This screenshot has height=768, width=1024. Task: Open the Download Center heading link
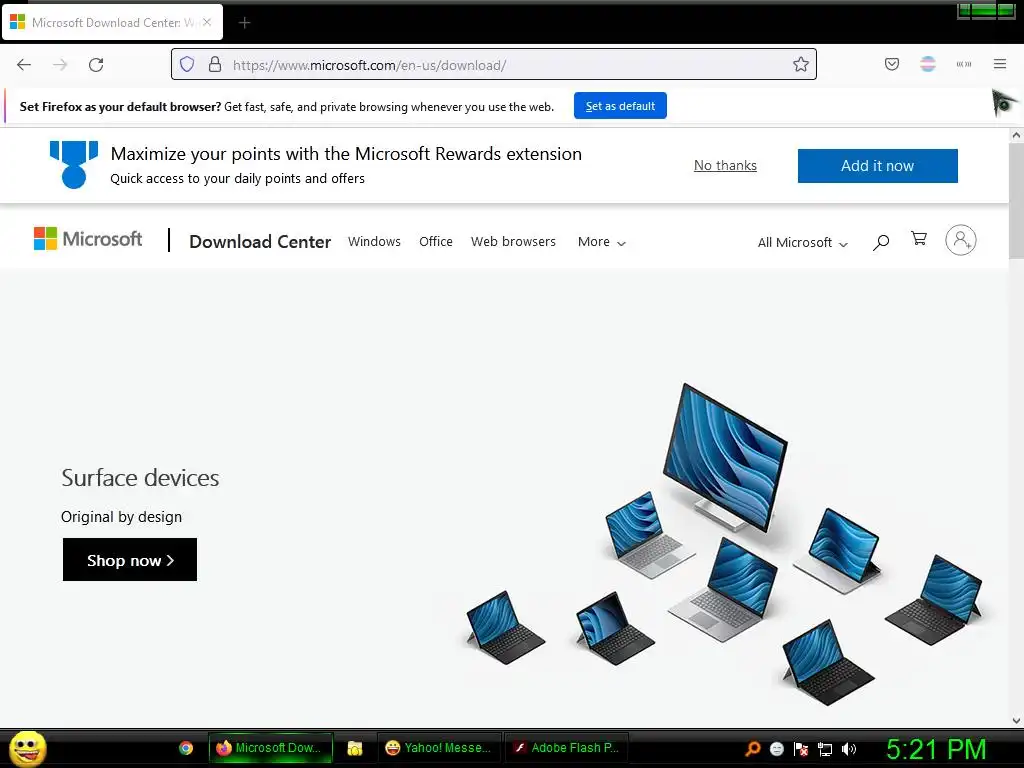click(x=260, y=242)
